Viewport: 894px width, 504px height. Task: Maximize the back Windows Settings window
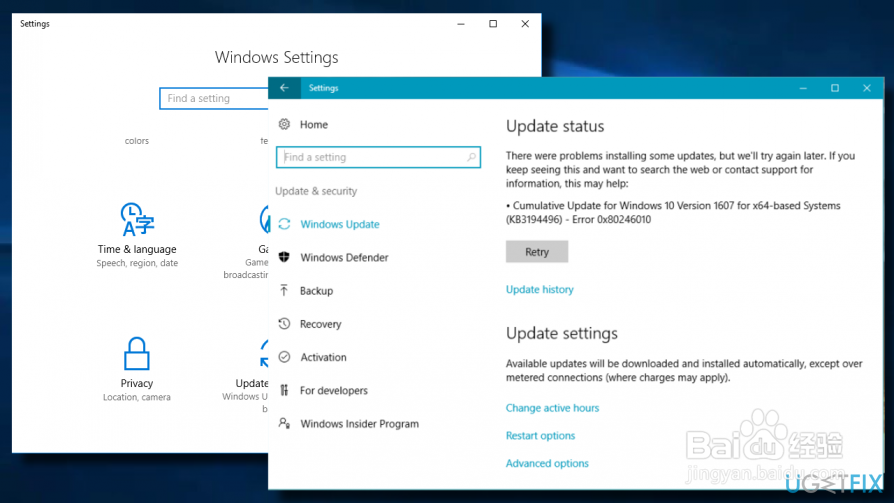(x=493, y=24)
